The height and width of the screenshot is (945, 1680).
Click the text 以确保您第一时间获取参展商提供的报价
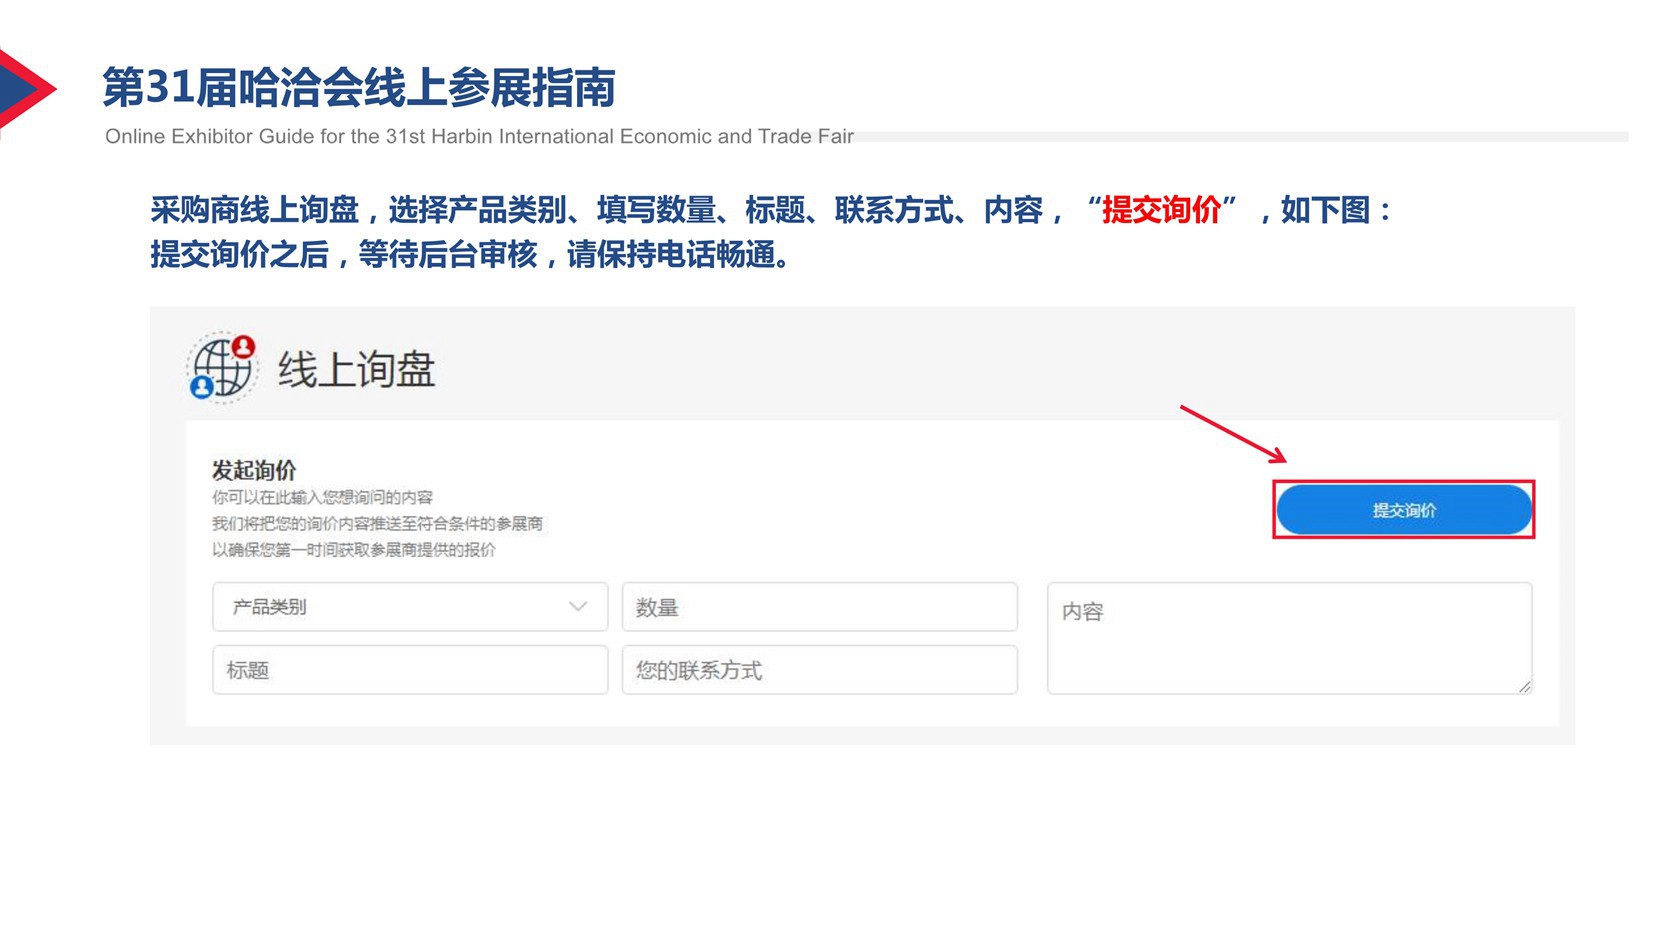coord(353,549)
